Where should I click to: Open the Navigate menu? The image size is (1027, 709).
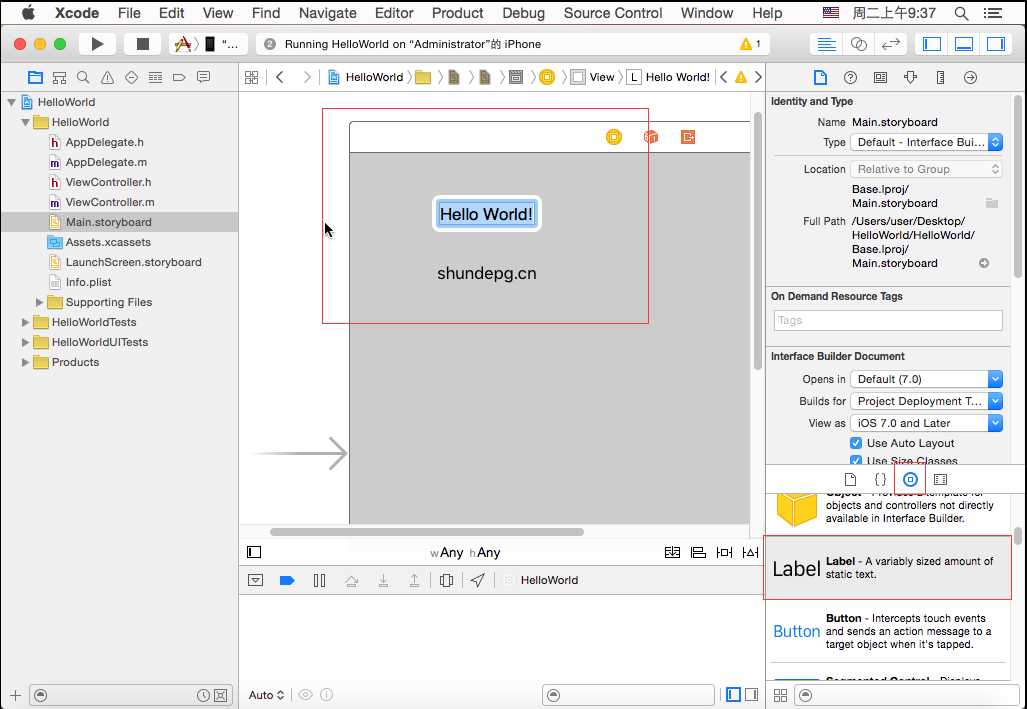tap(327, 12)
